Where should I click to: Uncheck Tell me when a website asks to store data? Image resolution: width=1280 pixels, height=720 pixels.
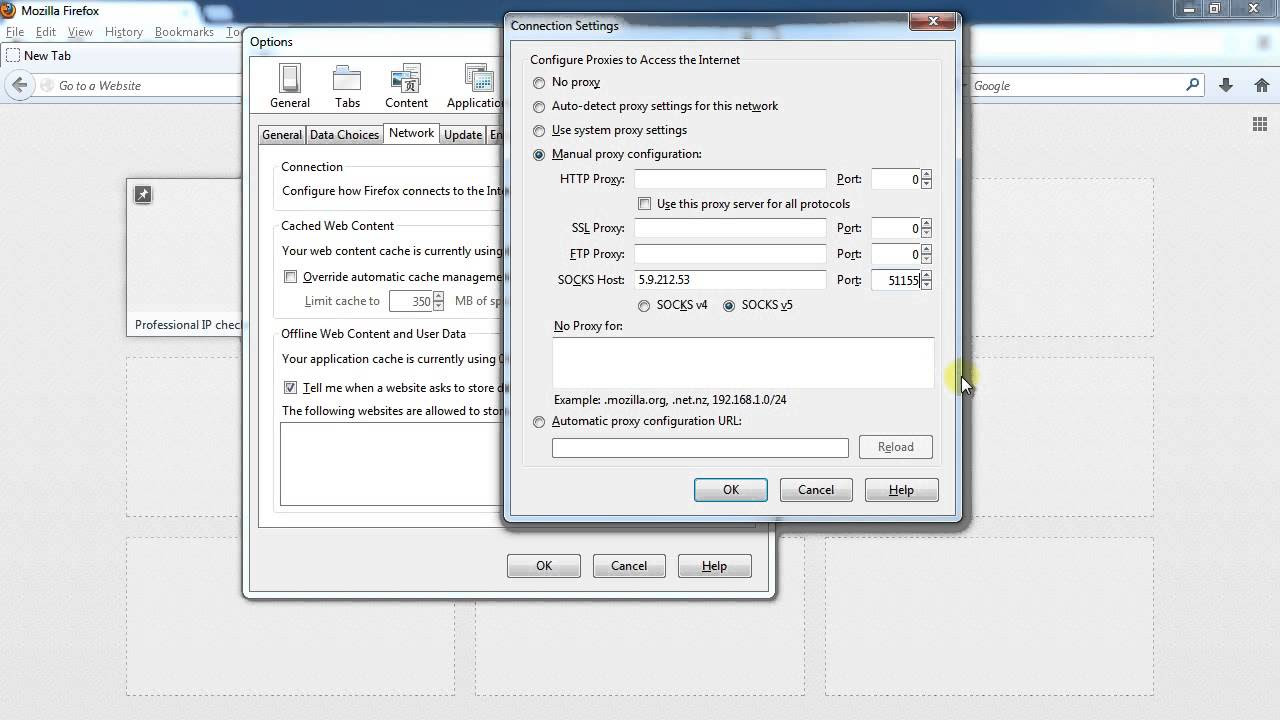click(x=291, y=388)
